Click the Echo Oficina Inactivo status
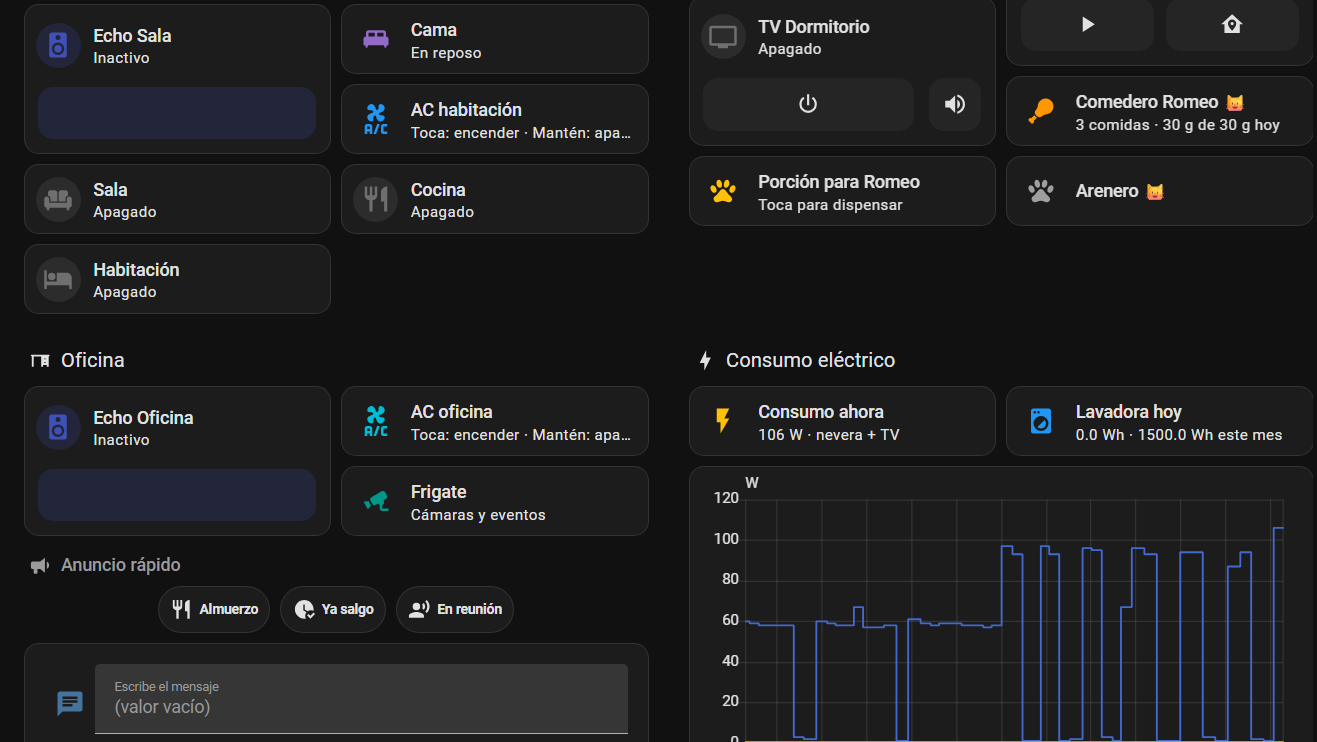 point(121,440)
